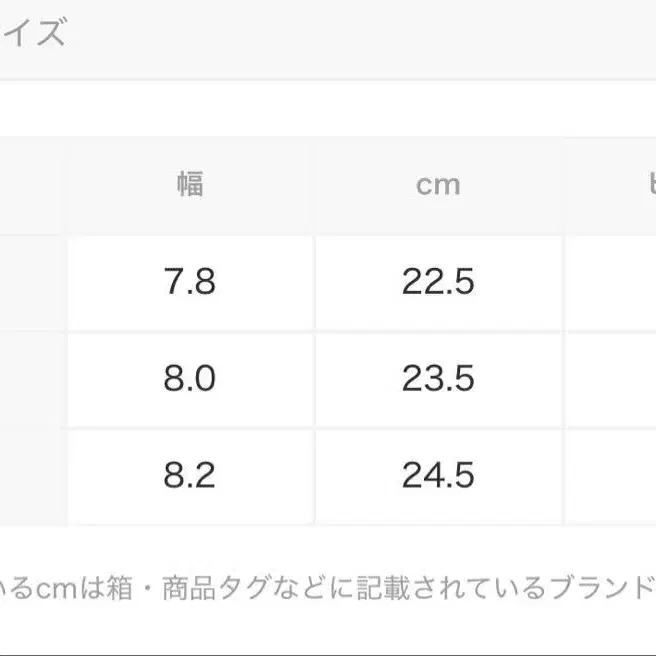Click the leftmost cell in the 8.0 row

click(32, 378)
